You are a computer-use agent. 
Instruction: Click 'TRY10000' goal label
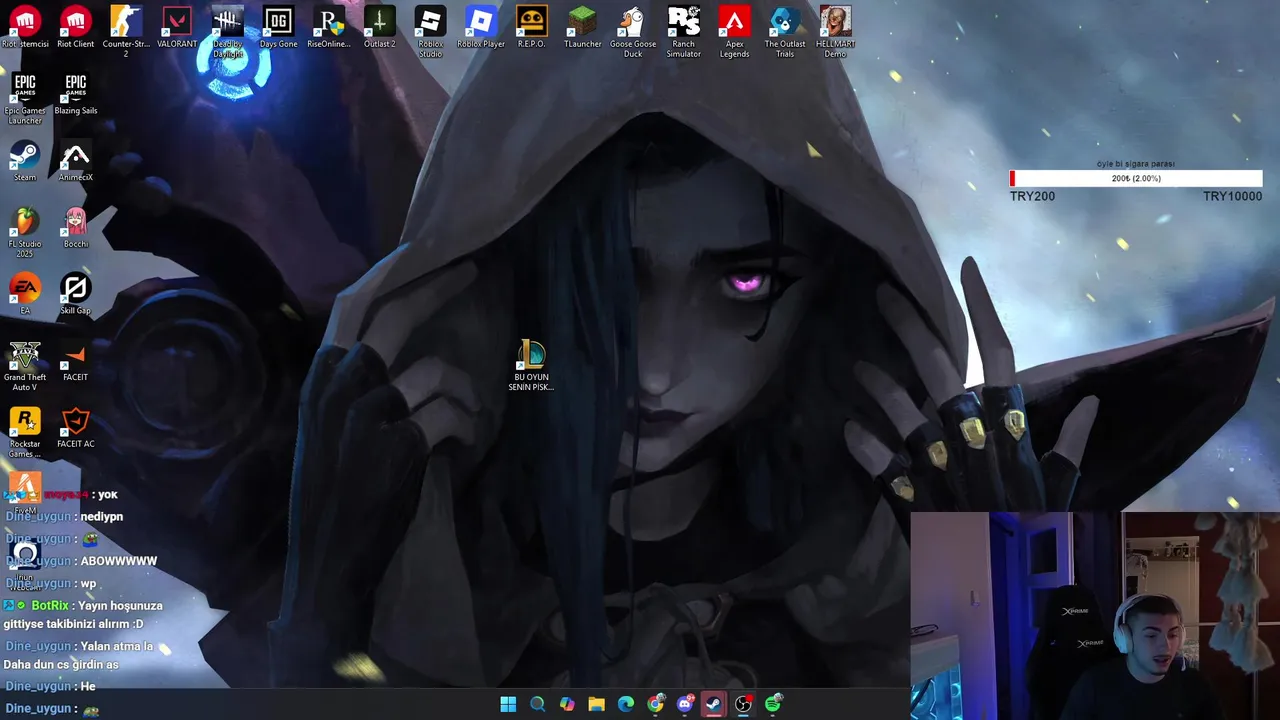tap(1232, 196)
